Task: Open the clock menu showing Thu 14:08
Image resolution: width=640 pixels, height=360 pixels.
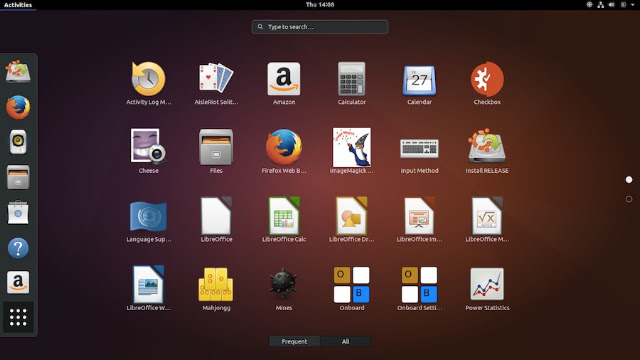Action: click(320, 5)
